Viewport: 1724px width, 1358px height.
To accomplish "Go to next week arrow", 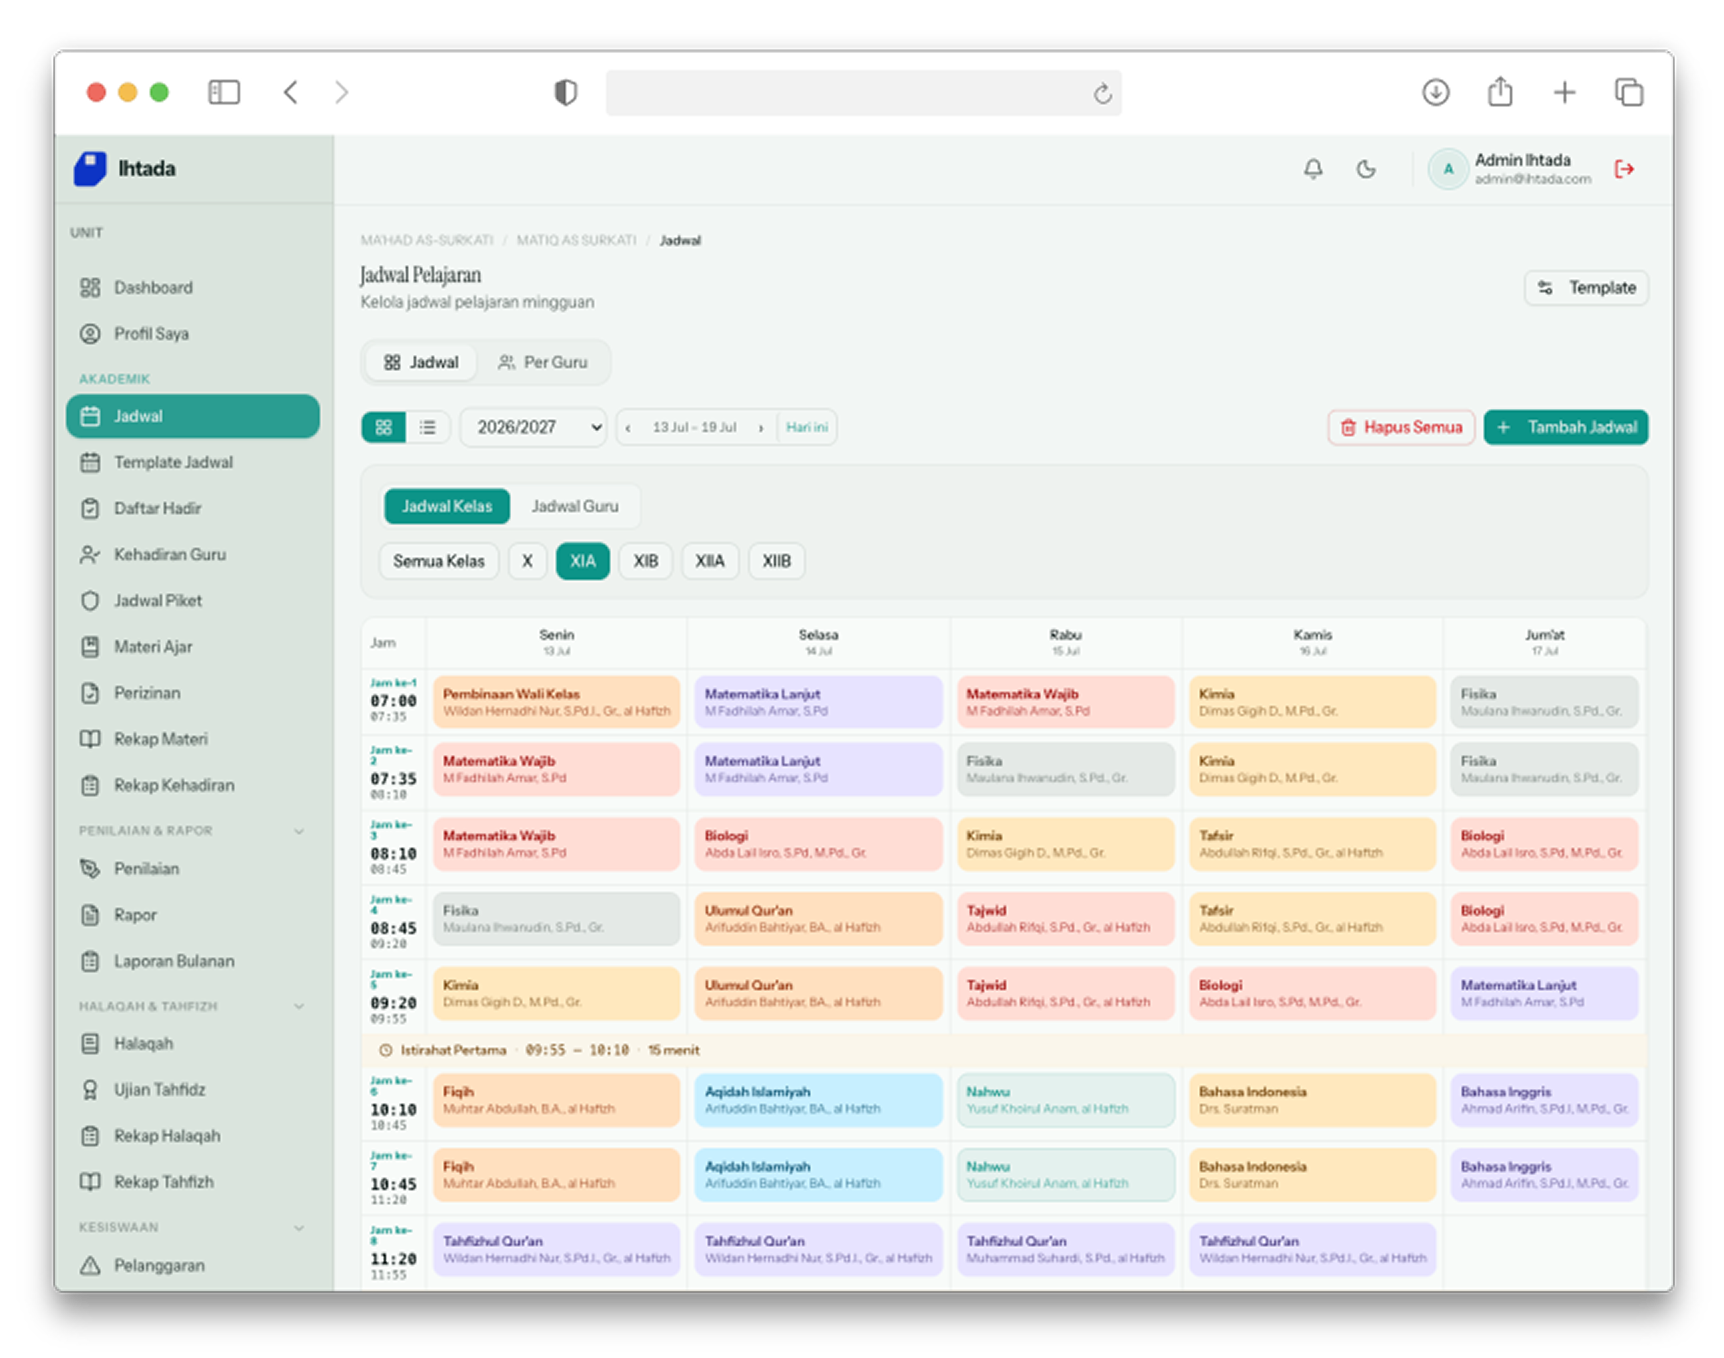I will [761, 427].
